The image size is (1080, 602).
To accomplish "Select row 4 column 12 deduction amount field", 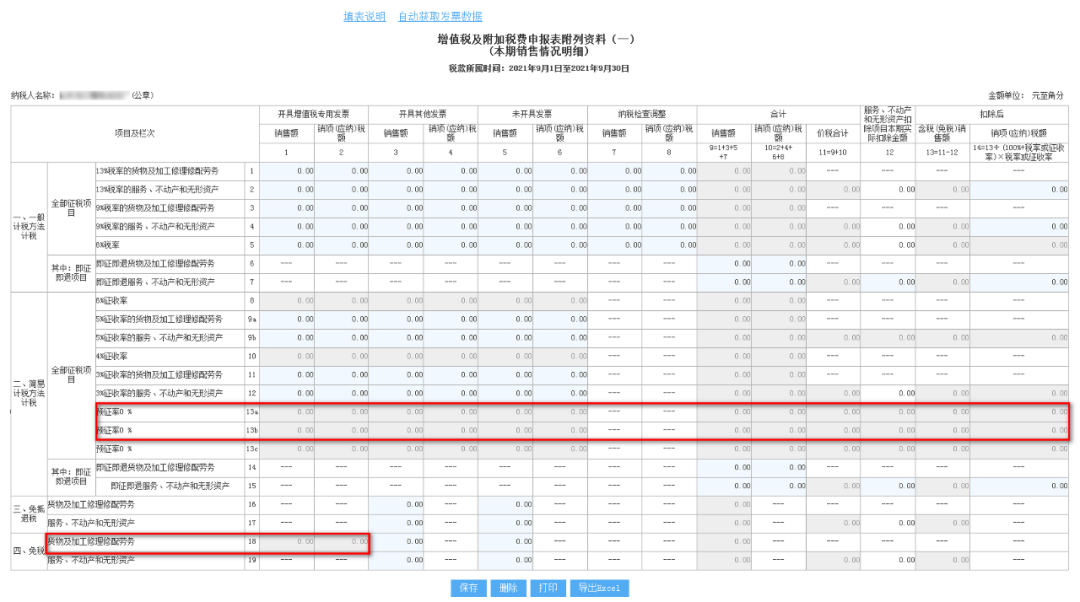I will pos(889,227).
